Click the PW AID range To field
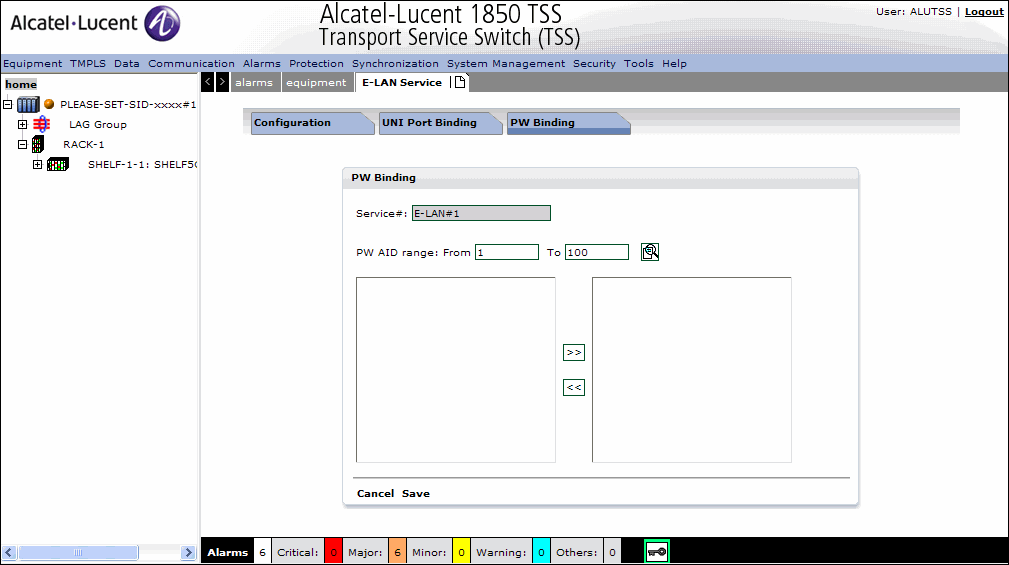 click(597, 252)
